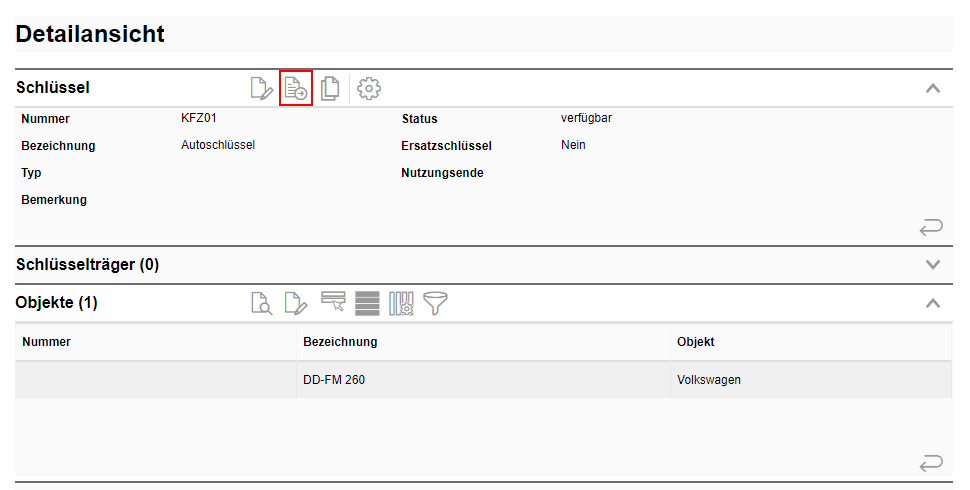Click the edit icon in Schlüssel section
The width and height of the screenshot is (970, 490).
point(261,88)
